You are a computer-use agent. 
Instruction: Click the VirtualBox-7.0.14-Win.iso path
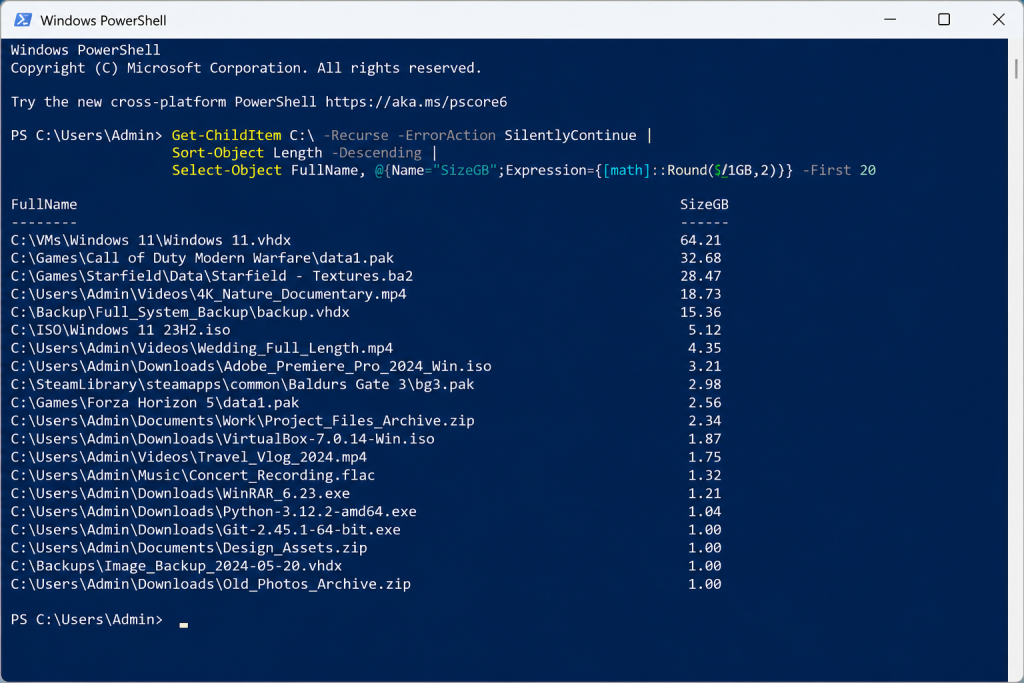[223, 439]
